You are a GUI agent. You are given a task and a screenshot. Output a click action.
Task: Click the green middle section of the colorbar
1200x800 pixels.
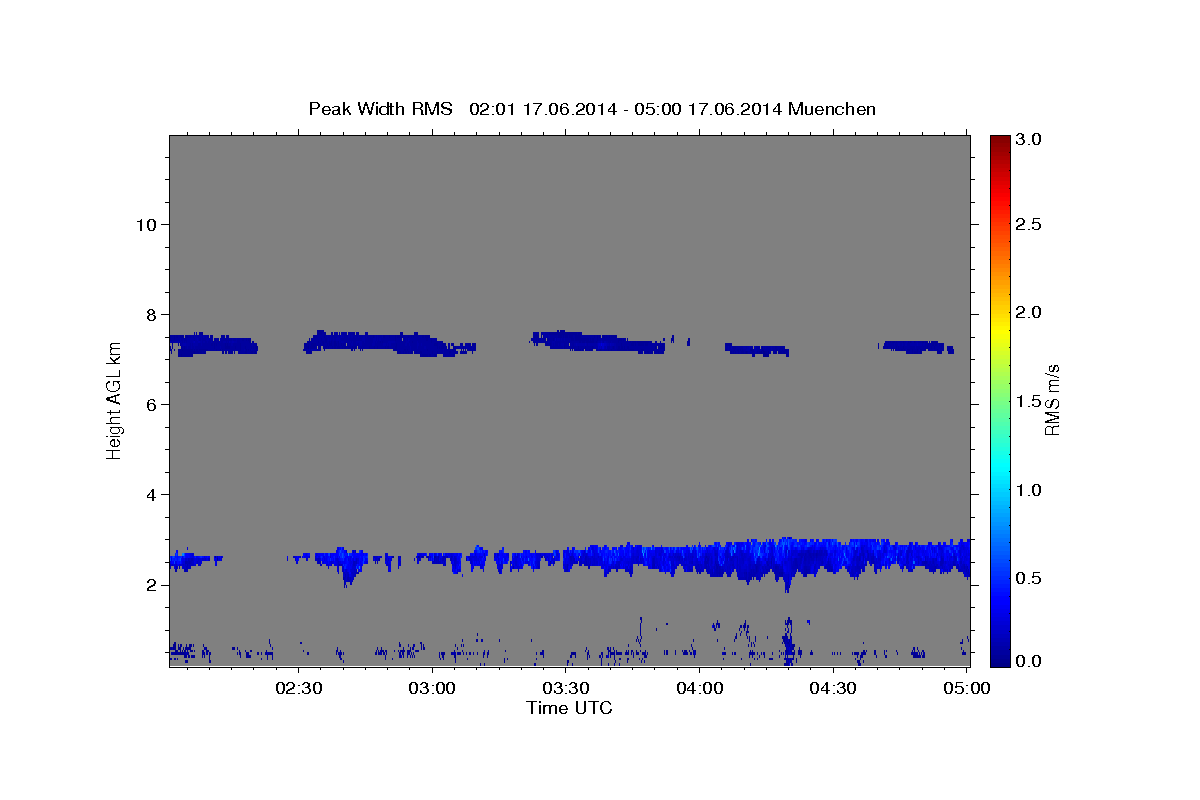pos(999,400)
